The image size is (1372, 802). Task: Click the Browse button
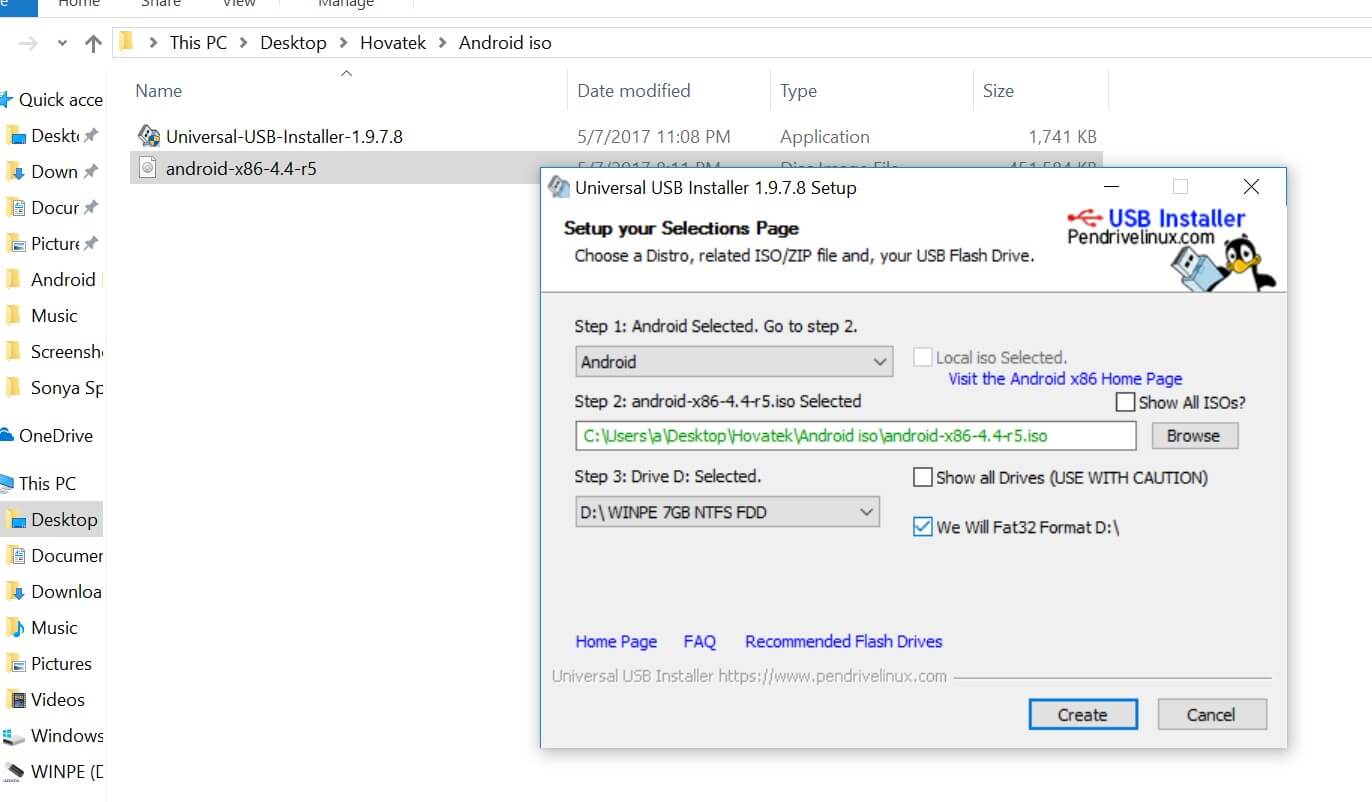tap(1195, 435)
